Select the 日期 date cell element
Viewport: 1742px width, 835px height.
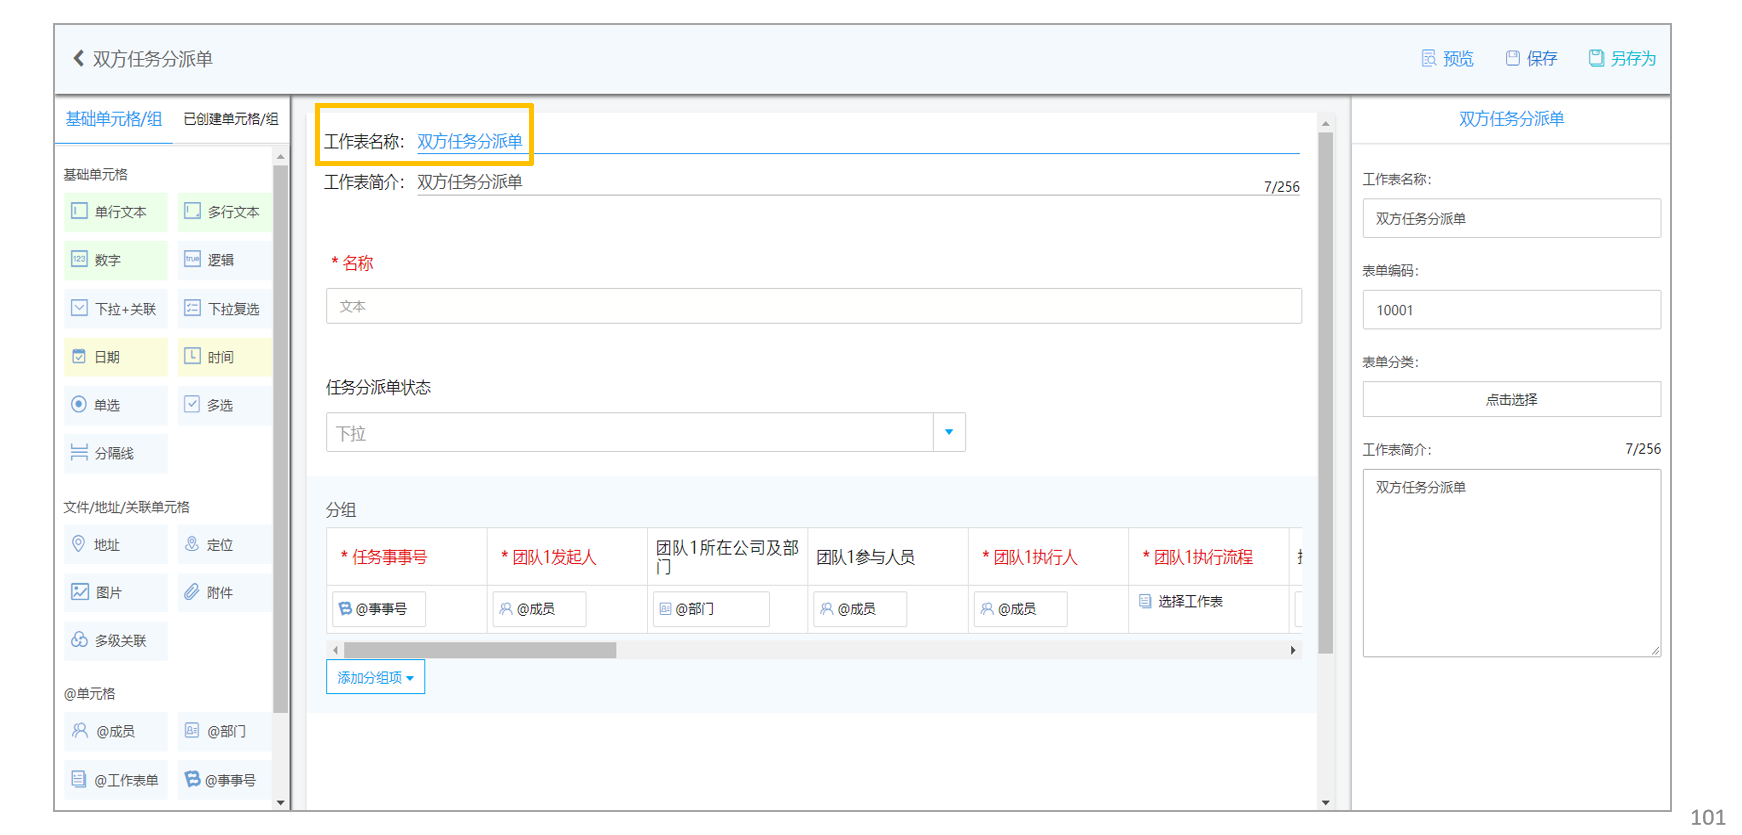pos(116,357)
